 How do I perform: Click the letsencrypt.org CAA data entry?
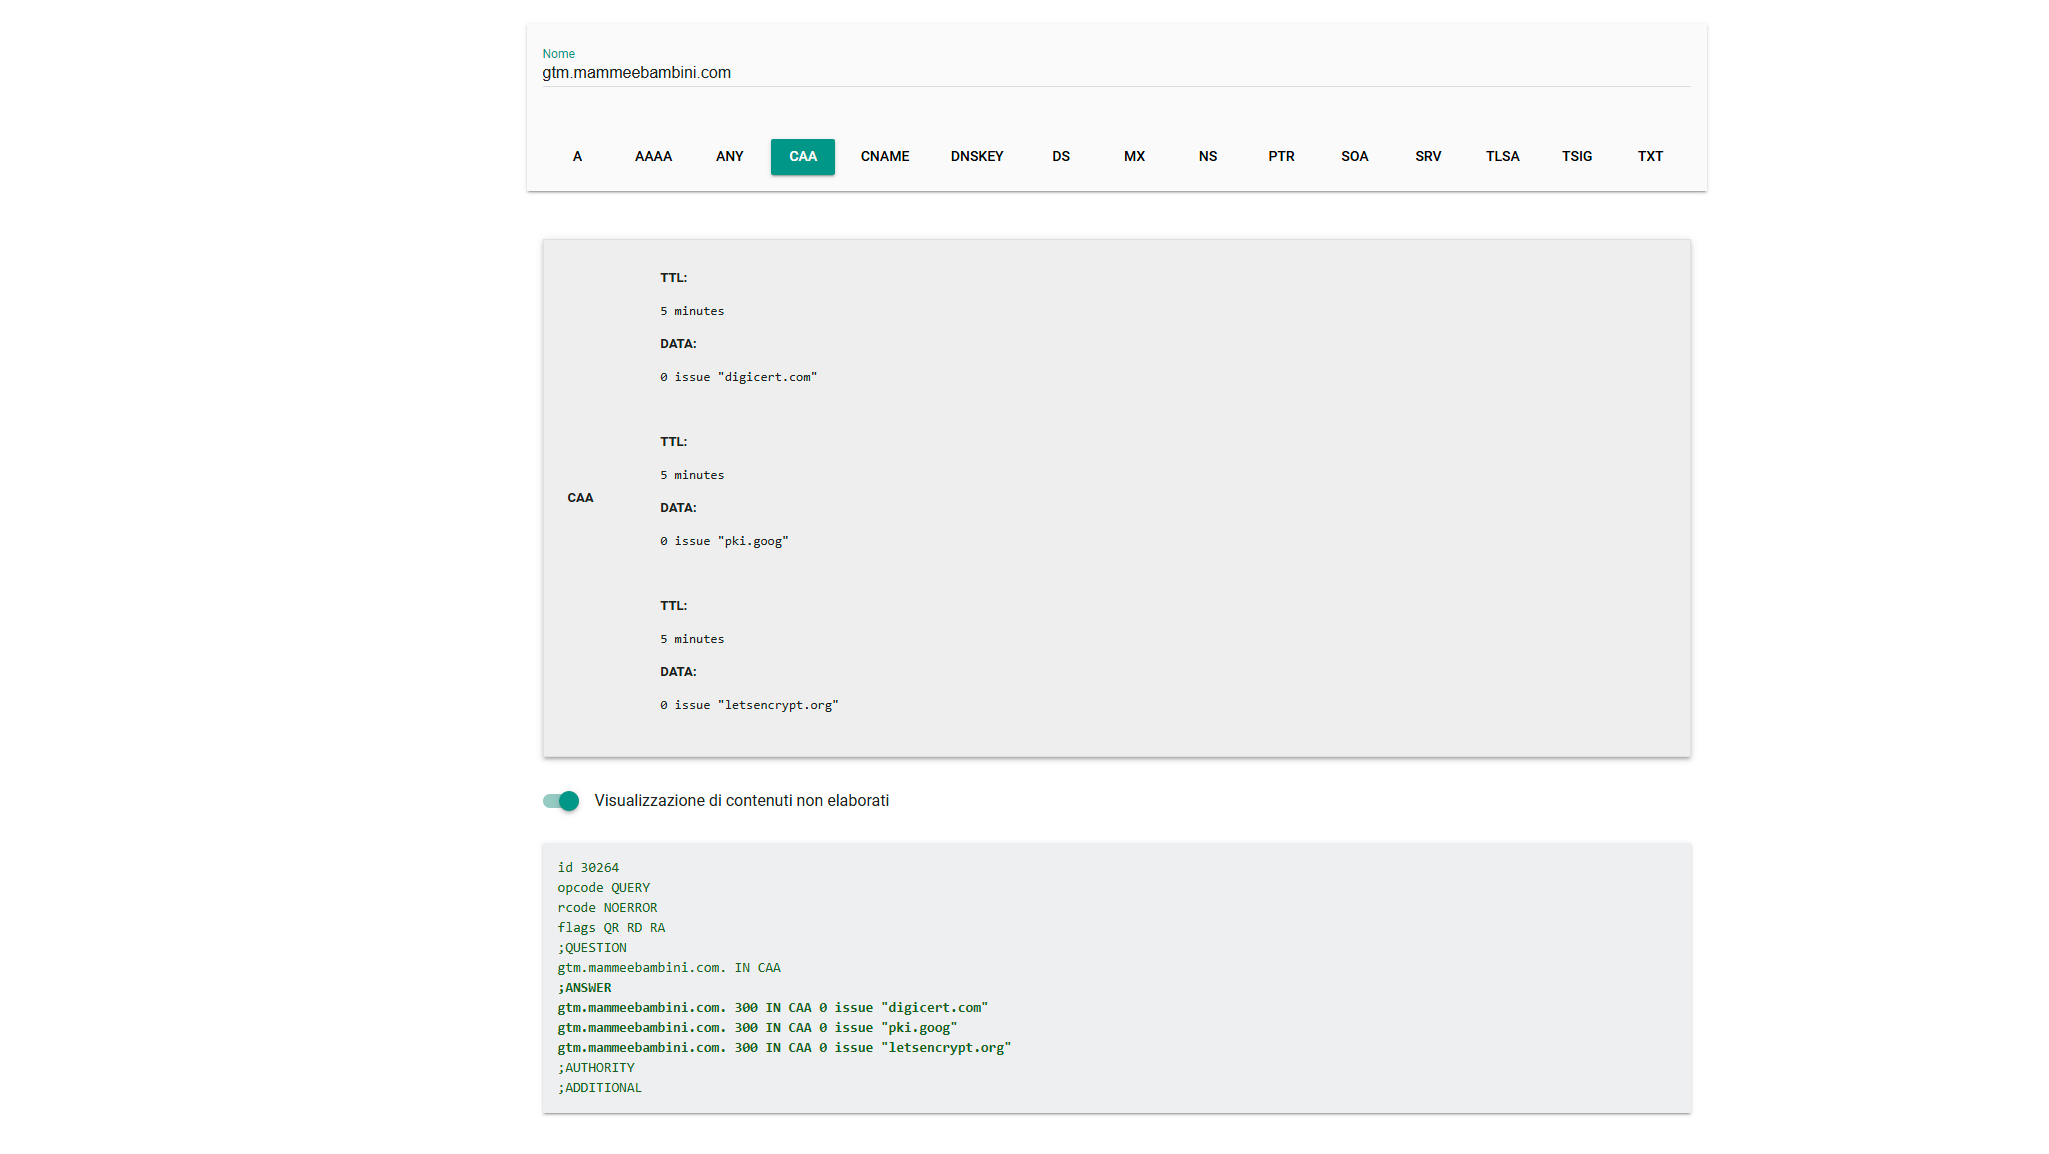(x=749, y=706)
